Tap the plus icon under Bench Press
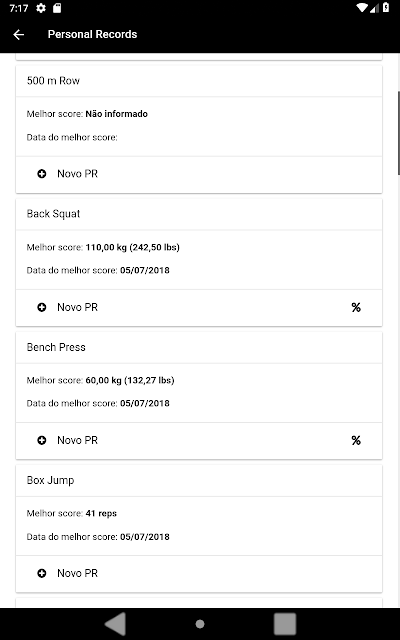This screenshot has height=640, width=400. 42,440
